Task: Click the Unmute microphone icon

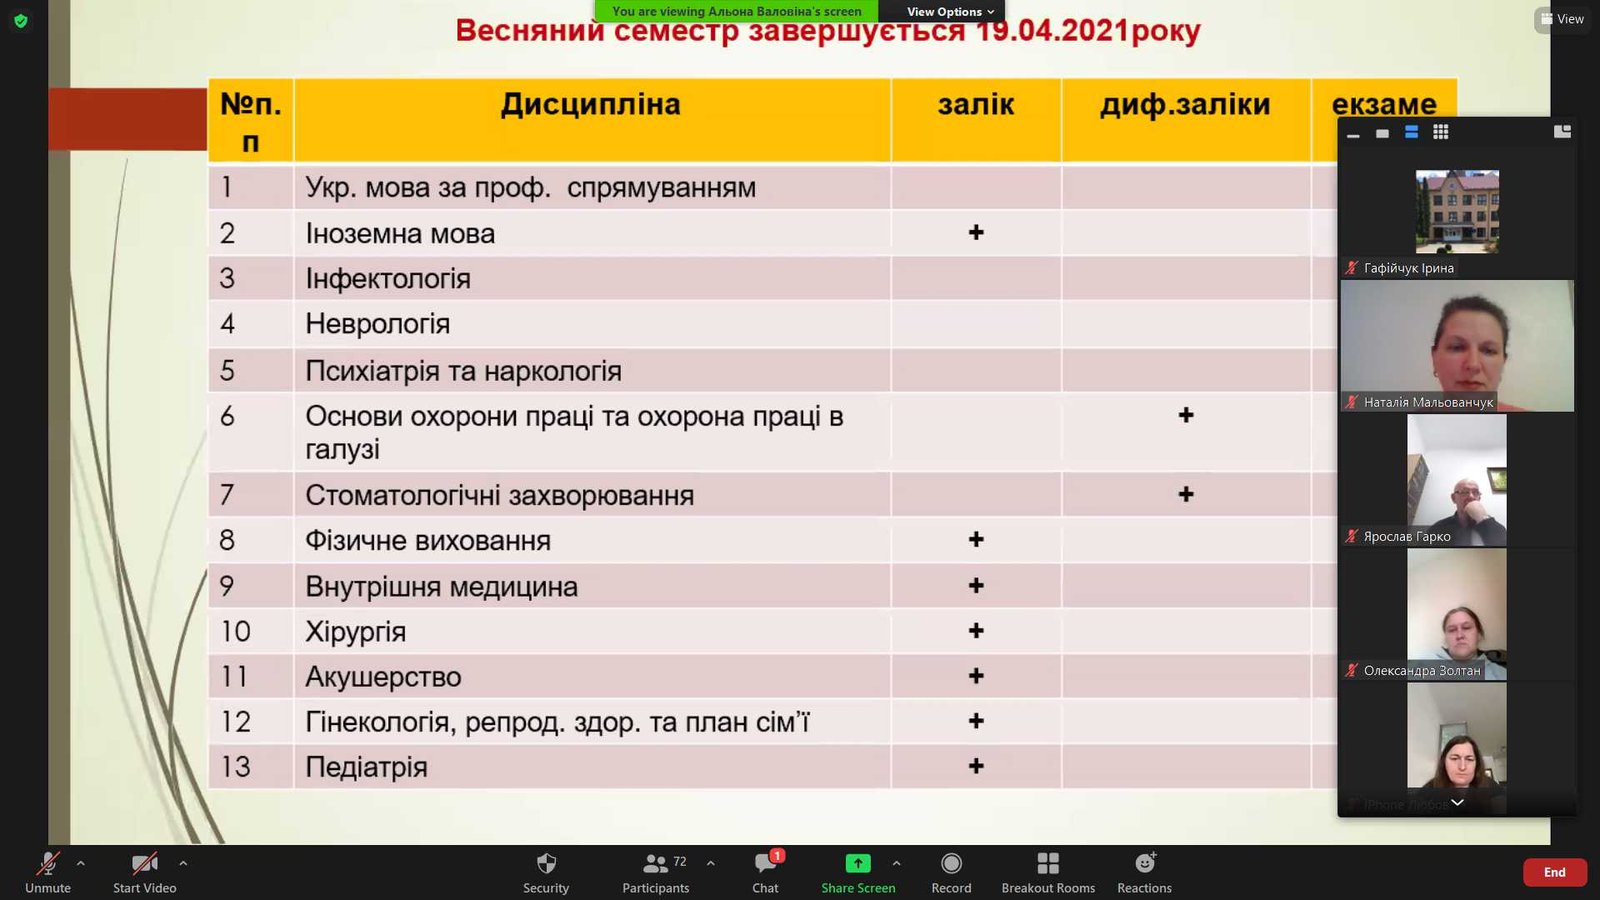Action: pos(47,864)
